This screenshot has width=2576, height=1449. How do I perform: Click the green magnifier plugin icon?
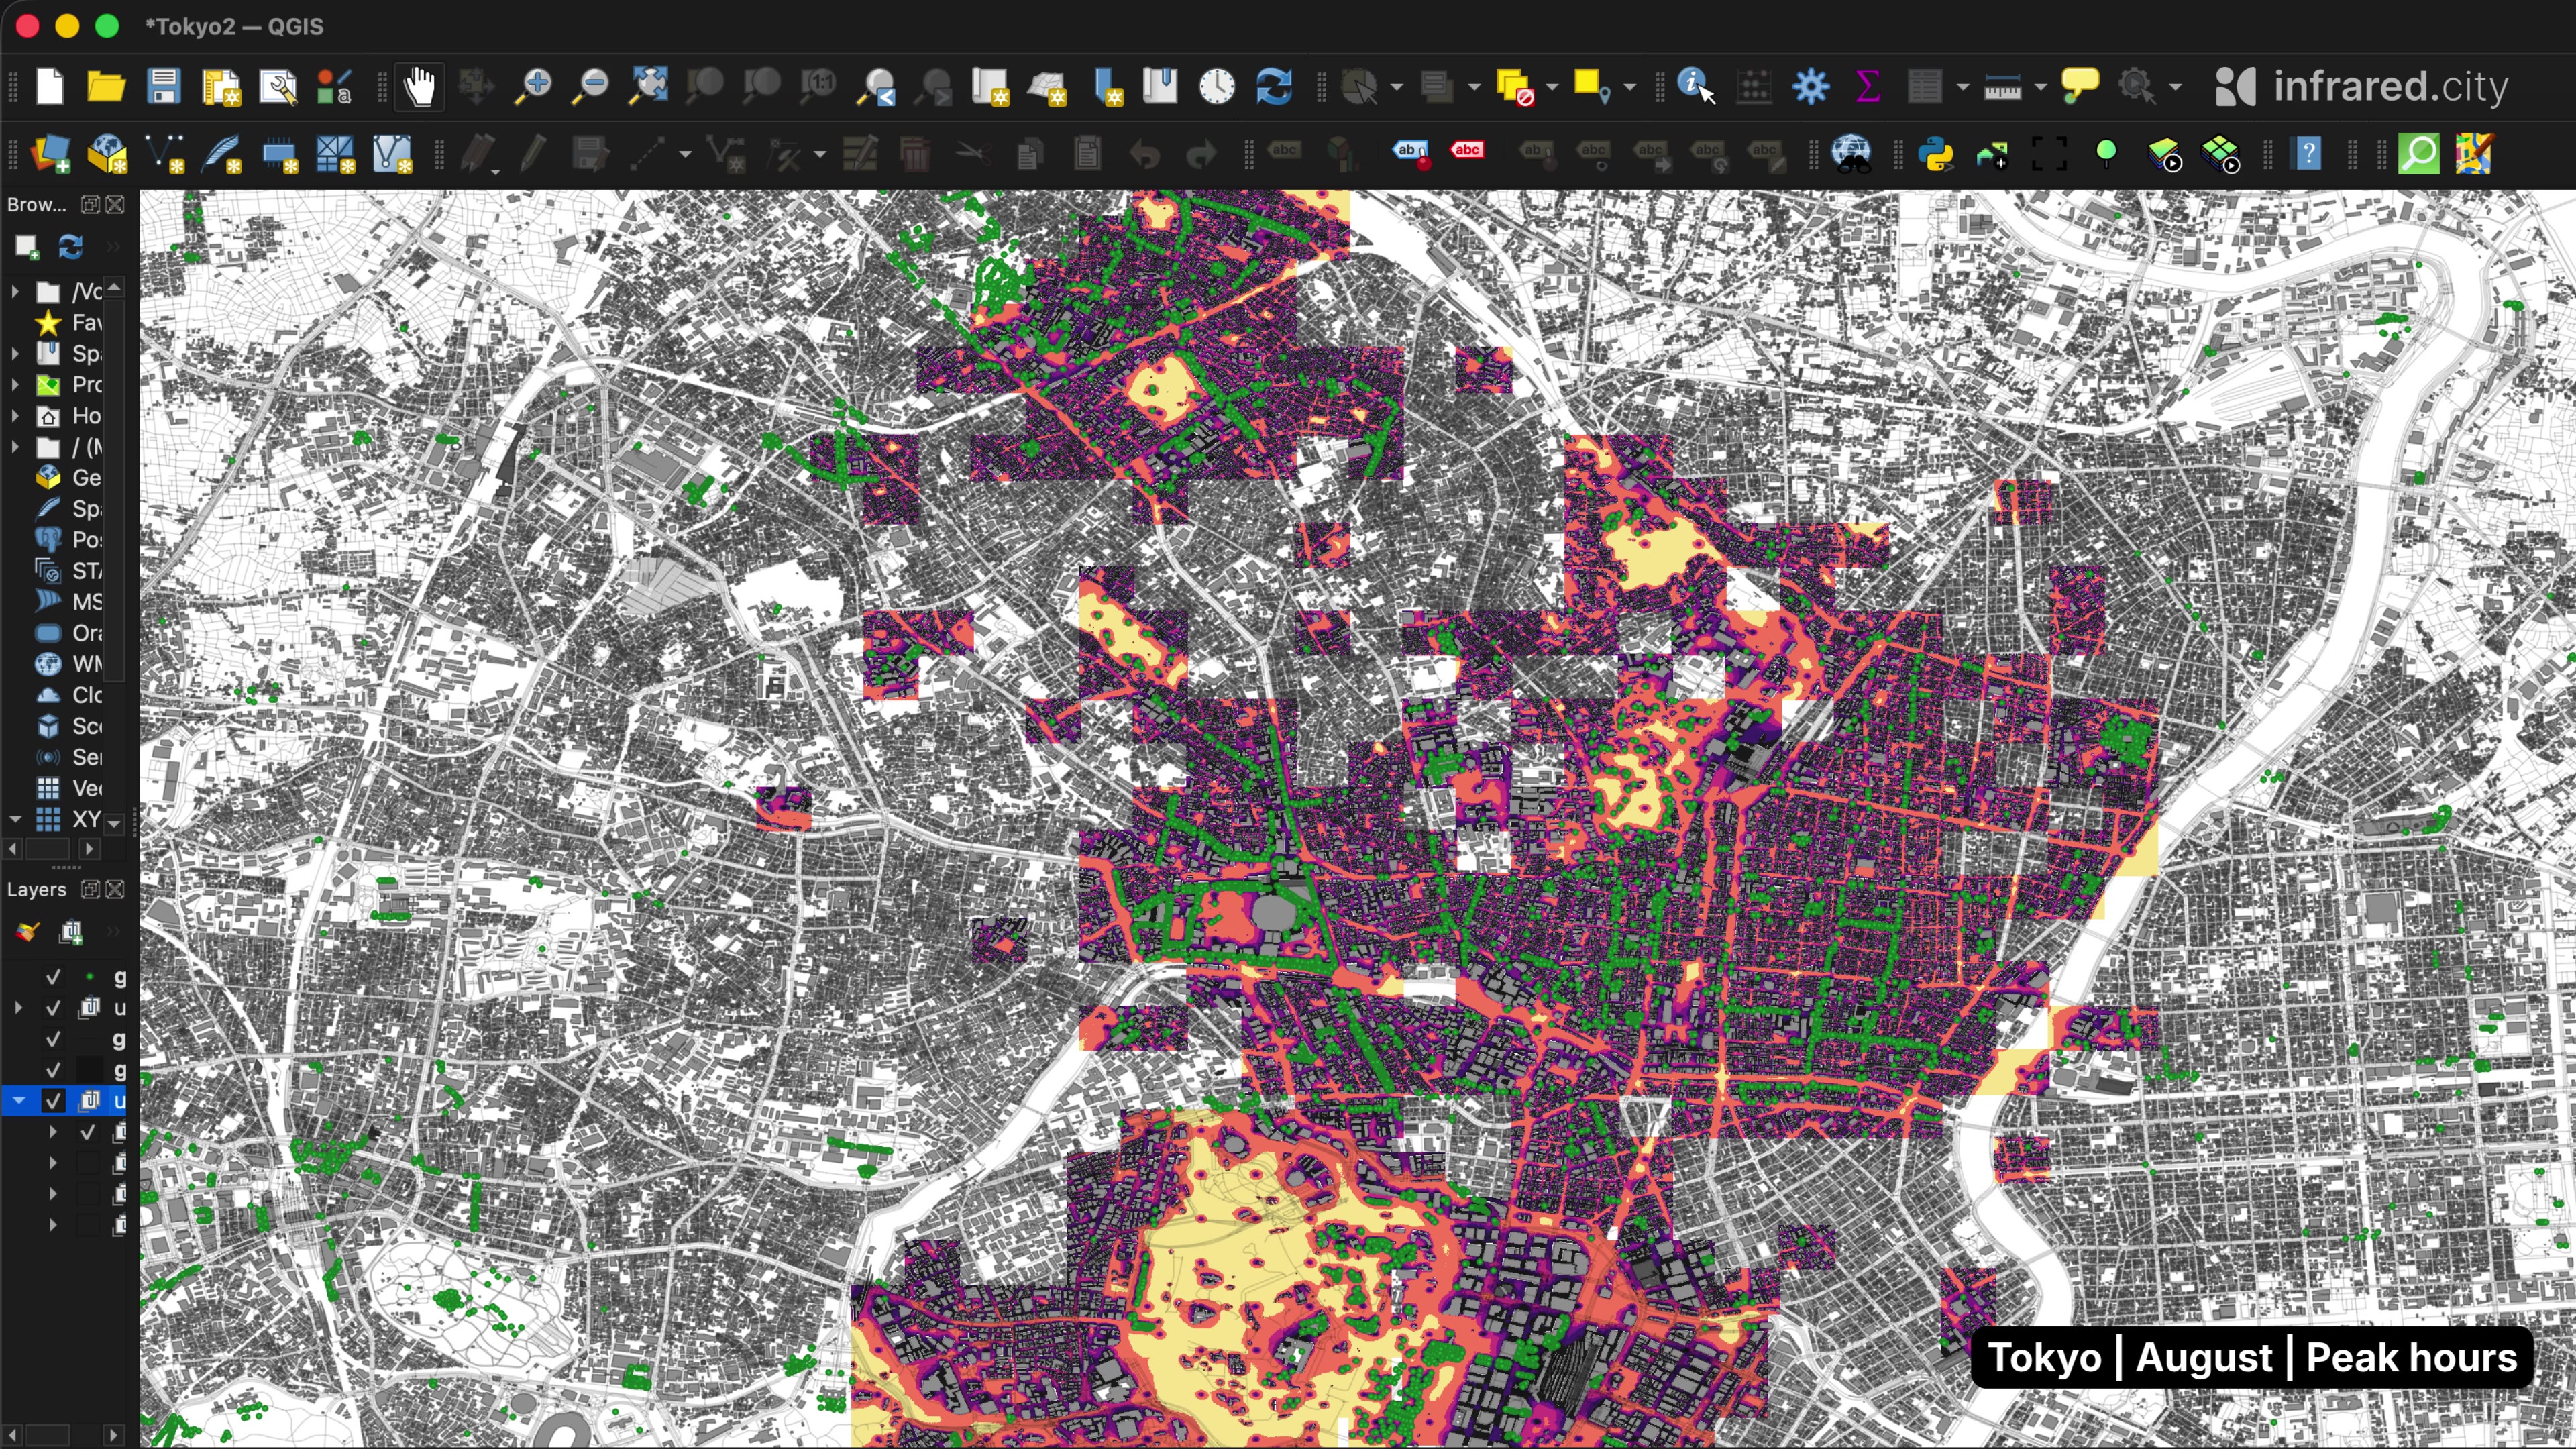click(2419, 154)
